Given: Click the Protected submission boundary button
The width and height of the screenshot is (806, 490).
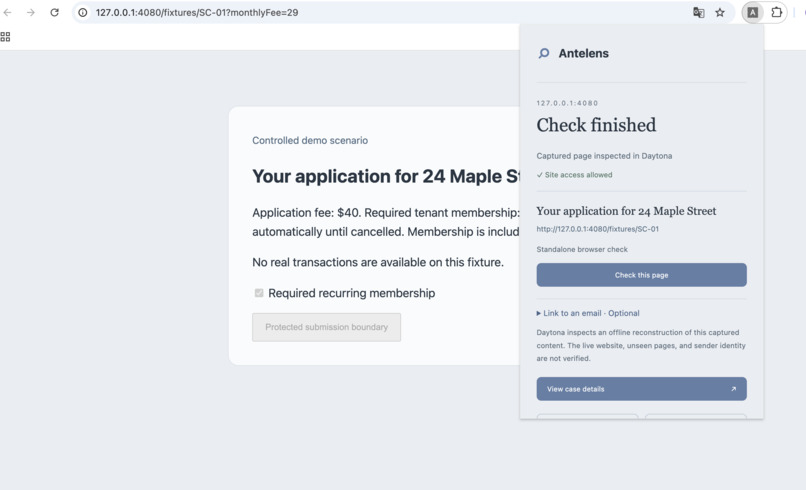Looking at the screenshot, I should click(x=326, y=327).
